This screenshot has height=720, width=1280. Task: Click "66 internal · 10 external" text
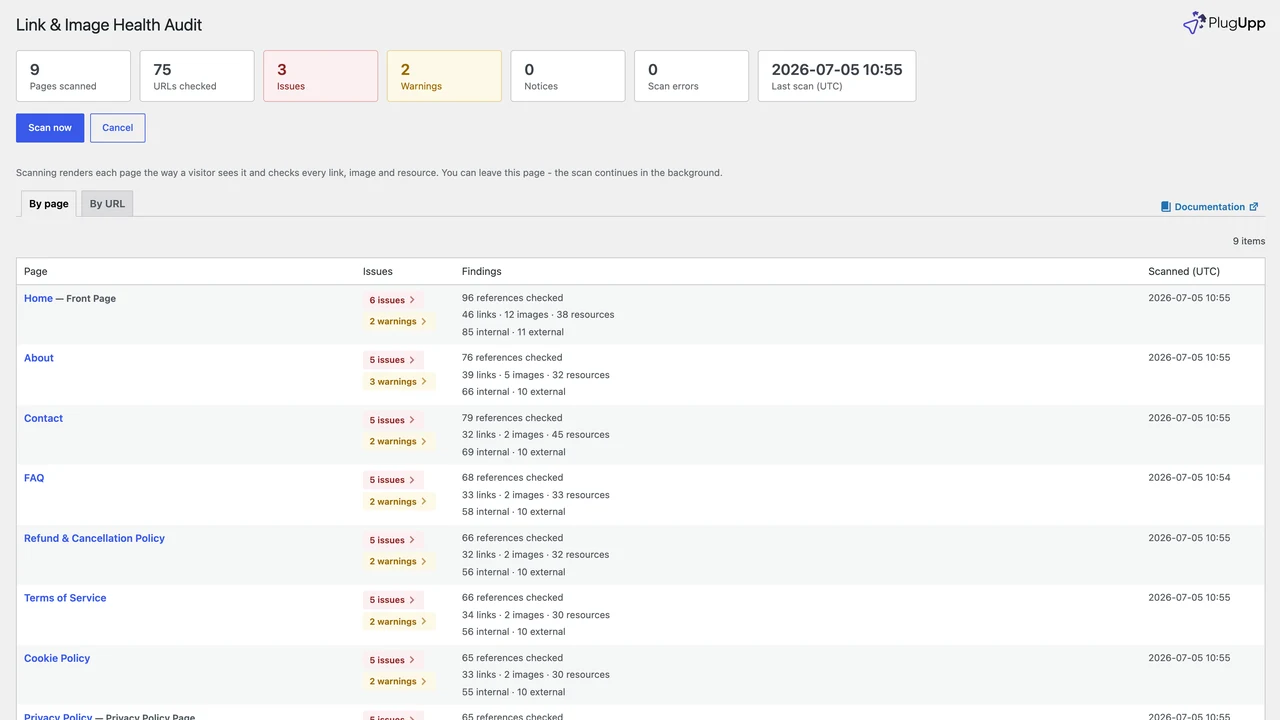click(x=514, y=392)
